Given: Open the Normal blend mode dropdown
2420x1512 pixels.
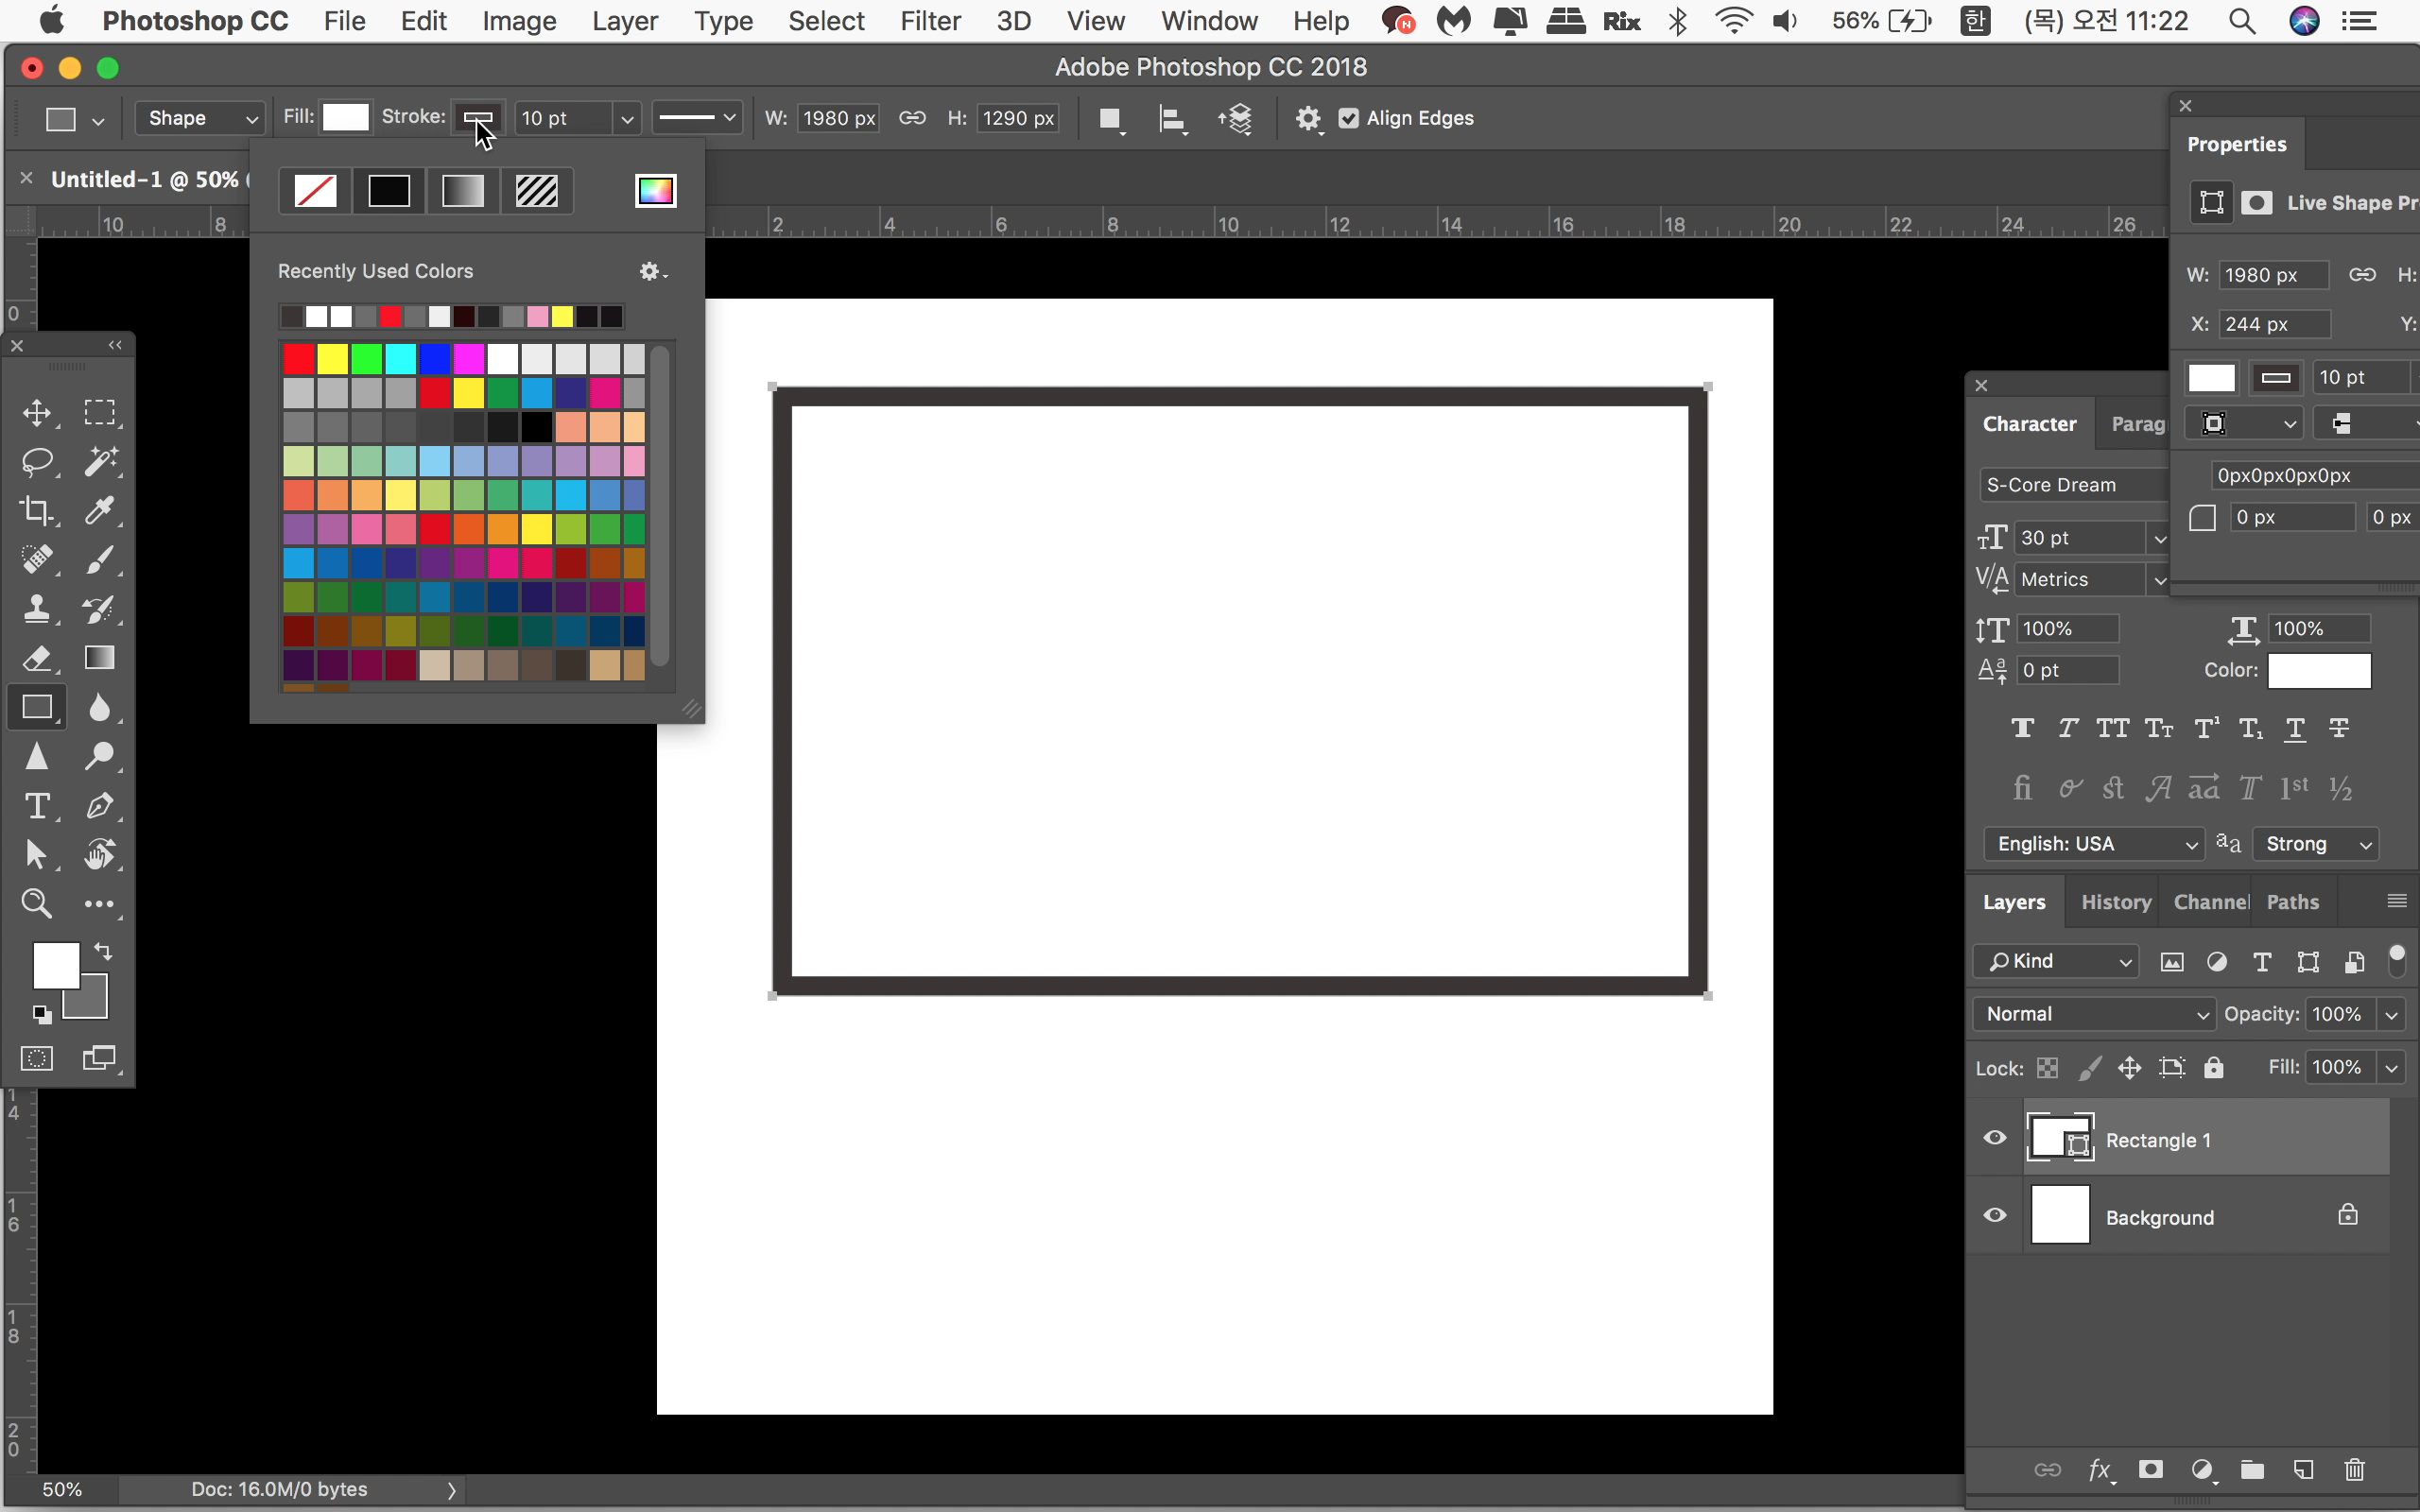Looking at the screenshot, I should pyautogui.click(x=2096, y=1014).
